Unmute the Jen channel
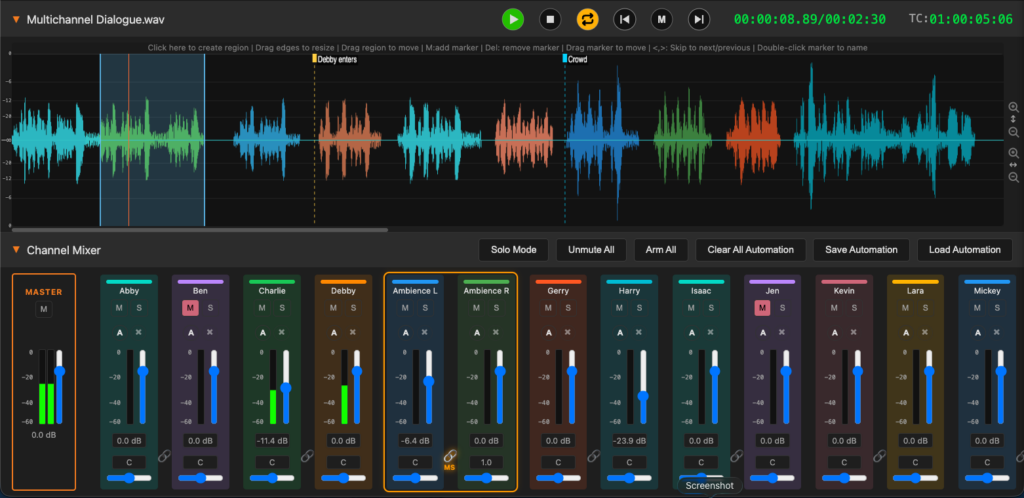Screen dimensions: 1024x498 (x=762, y=308)
